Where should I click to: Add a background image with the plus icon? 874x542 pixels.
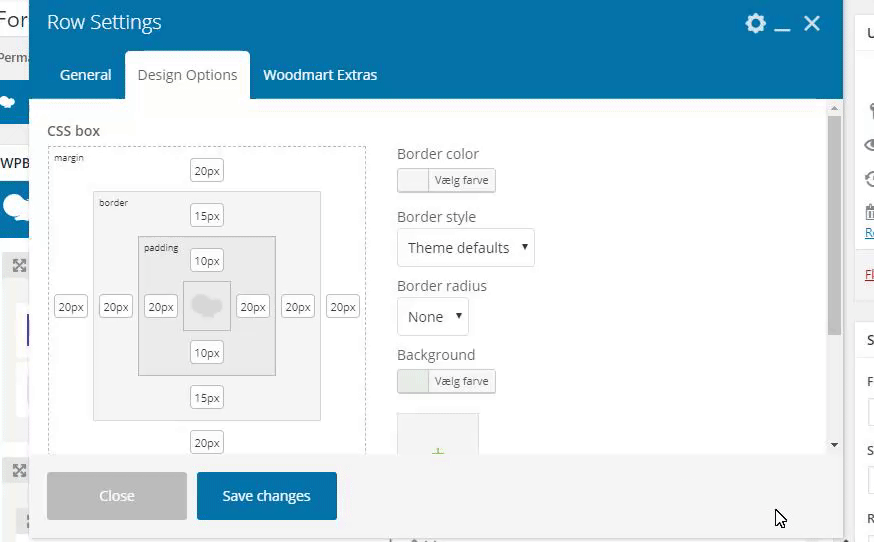point(438,449)
